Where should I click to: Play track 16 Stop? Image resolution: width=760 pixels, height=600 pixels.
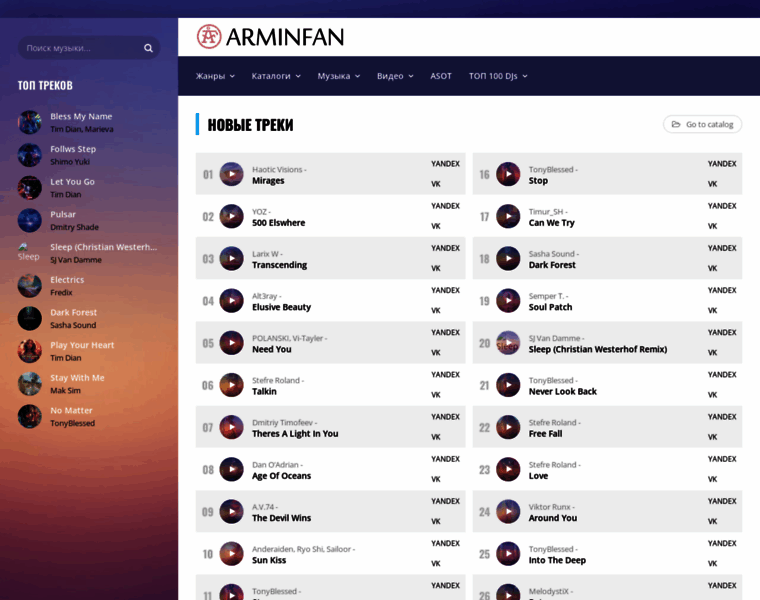pos(508,174)
